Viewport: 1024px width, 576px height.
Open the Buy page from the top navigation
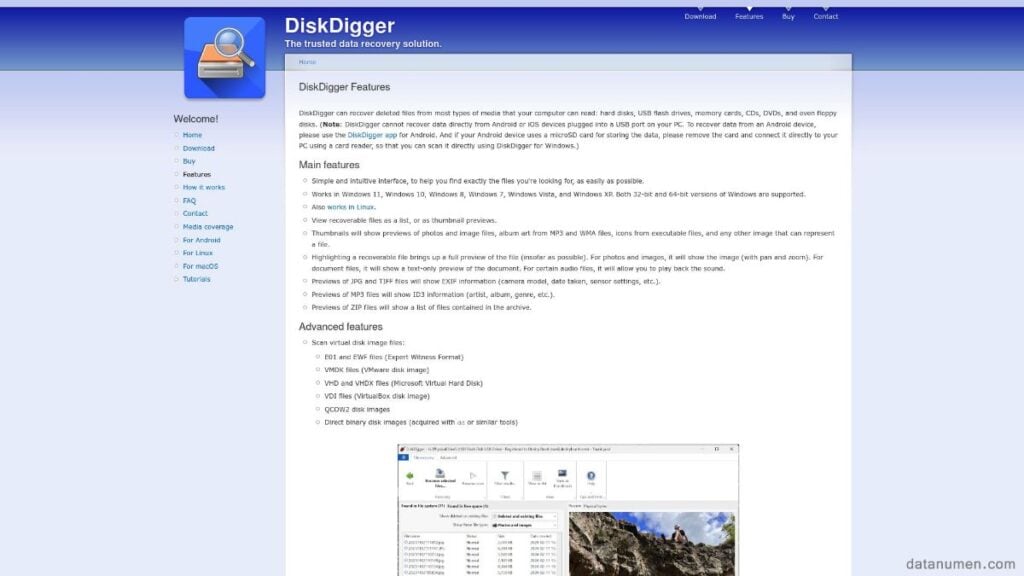(788, 16)
